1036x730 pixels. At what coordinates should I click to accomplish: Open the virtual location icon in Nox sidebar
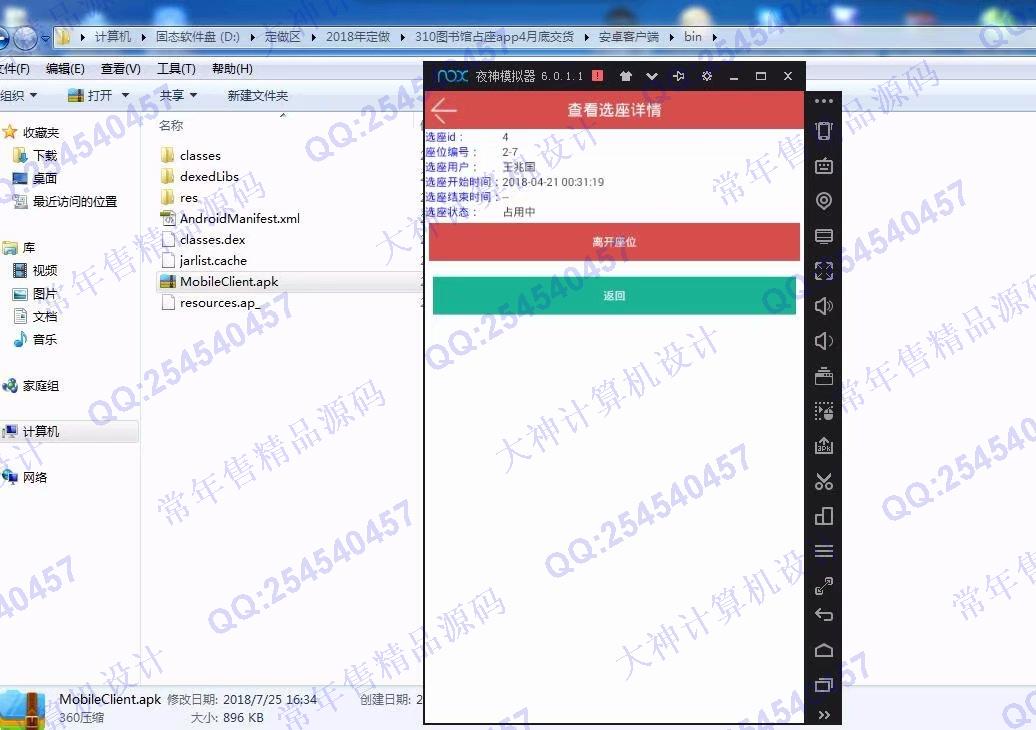tap(824, 201)
